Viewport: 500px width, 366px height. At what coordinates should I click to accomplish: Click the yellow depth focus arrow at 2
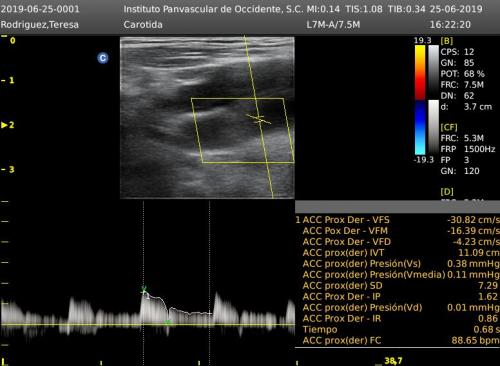(x=4, y=125)
